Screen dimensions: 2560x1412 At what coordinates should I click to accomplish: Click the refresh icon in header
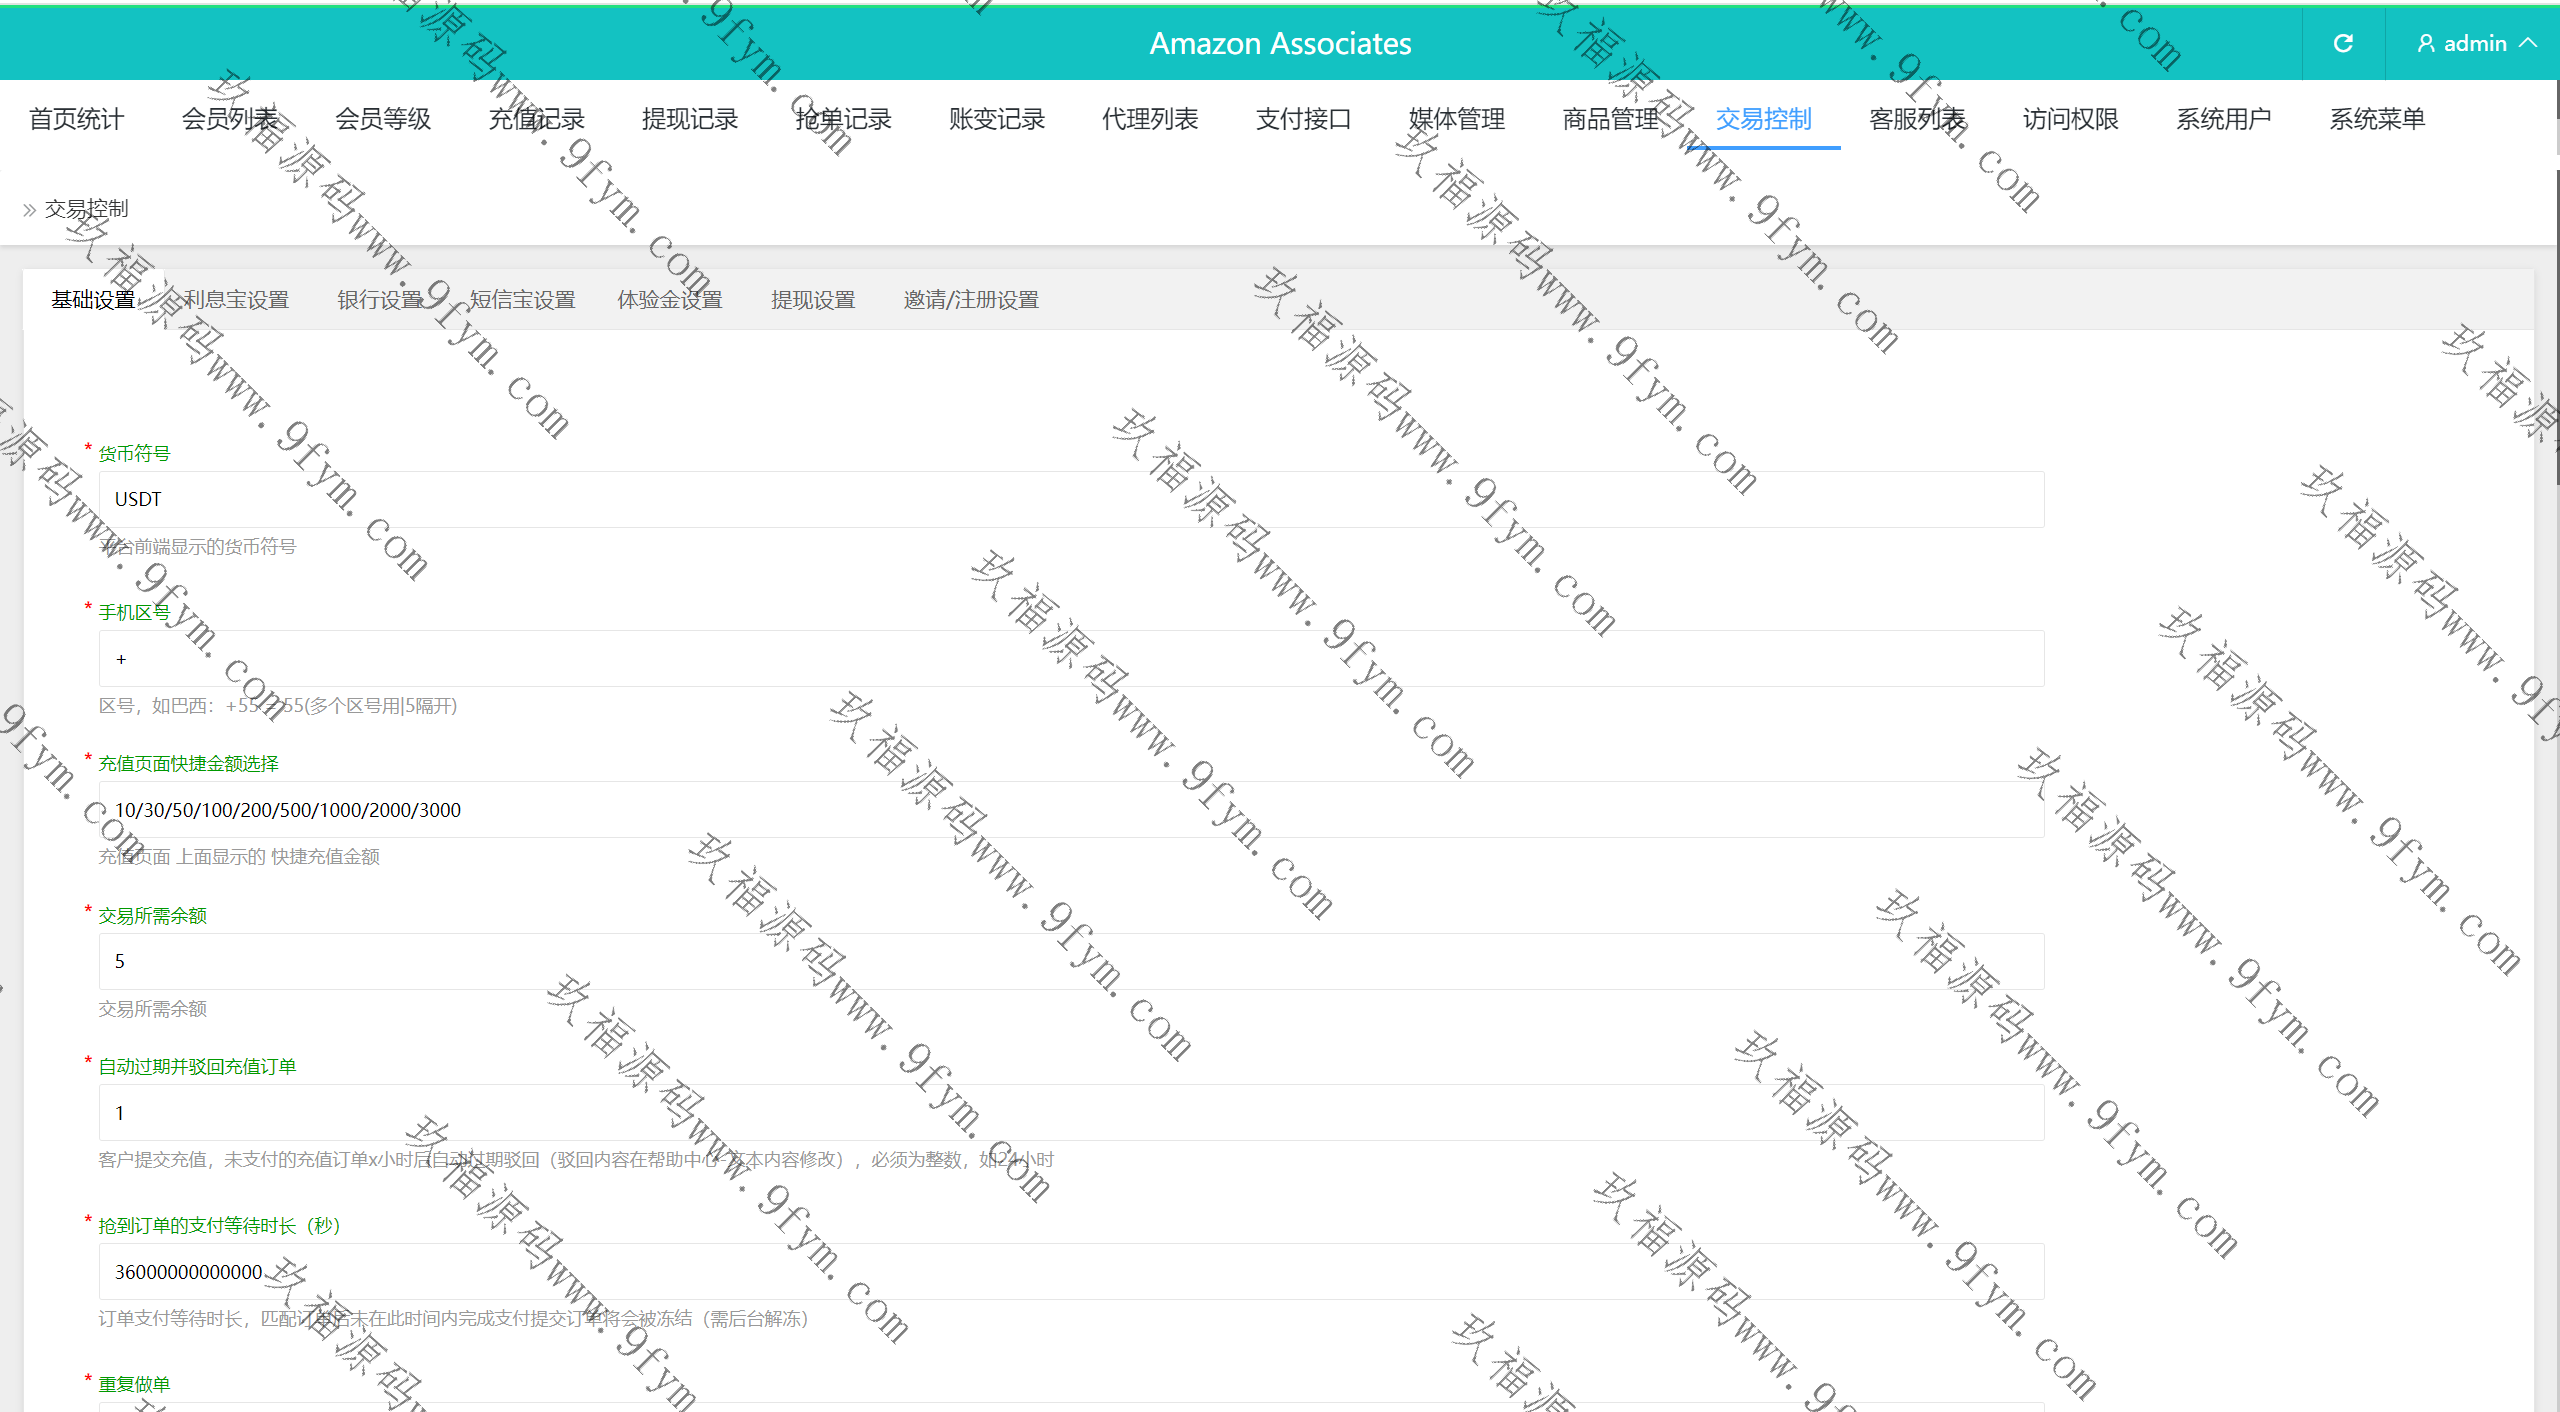coord(2342,43)
